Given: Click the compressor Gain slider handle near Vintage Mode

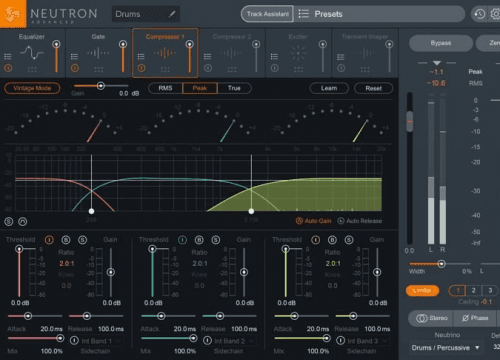Looking at the screenshot, I should pos(101,86).
